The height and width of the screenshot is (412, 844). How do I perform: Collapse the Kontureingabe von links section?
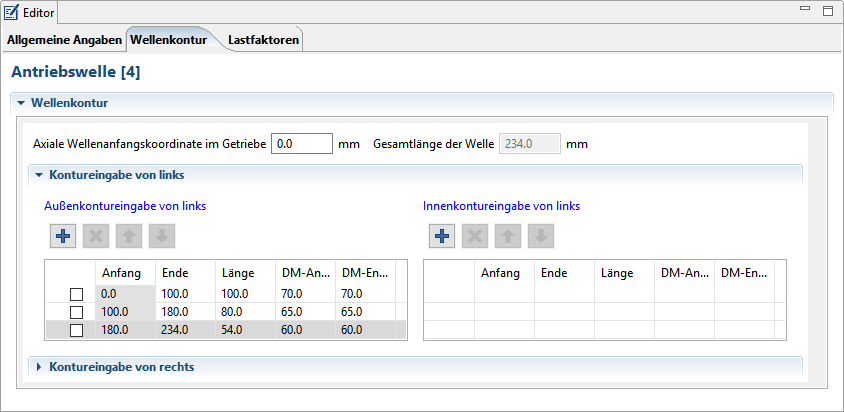pyautogui.click(x=40, y=175)
